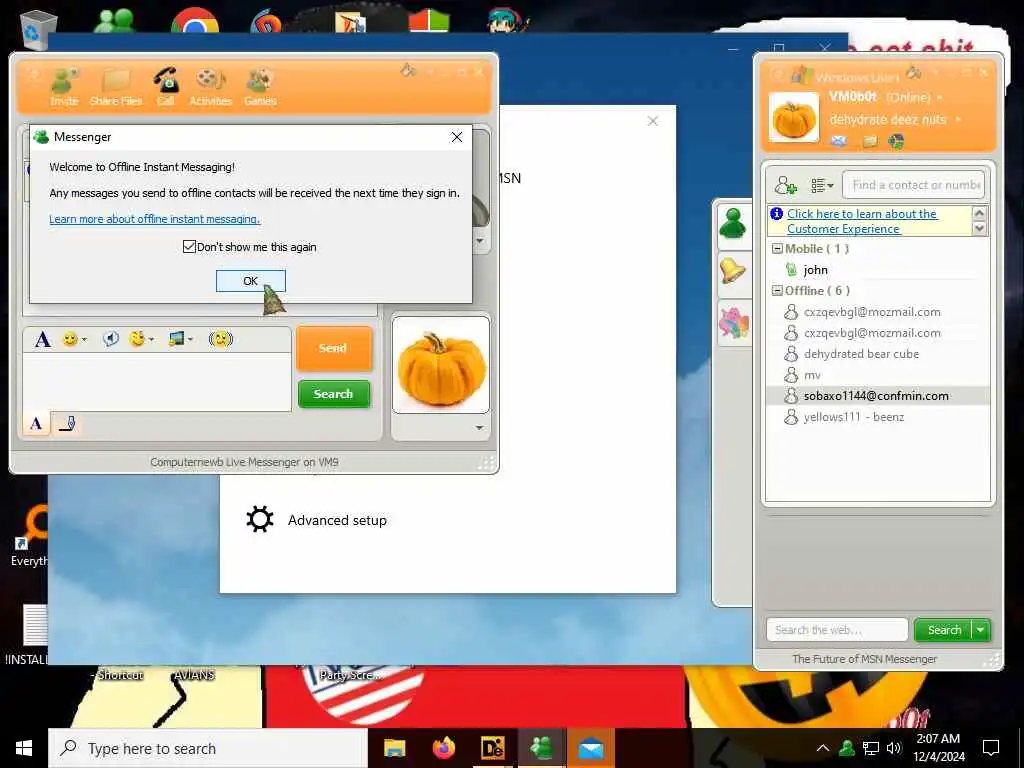Open Games in chat window
The width and height of the screenshot is (1024, 768).
click(x=260, y=87)
